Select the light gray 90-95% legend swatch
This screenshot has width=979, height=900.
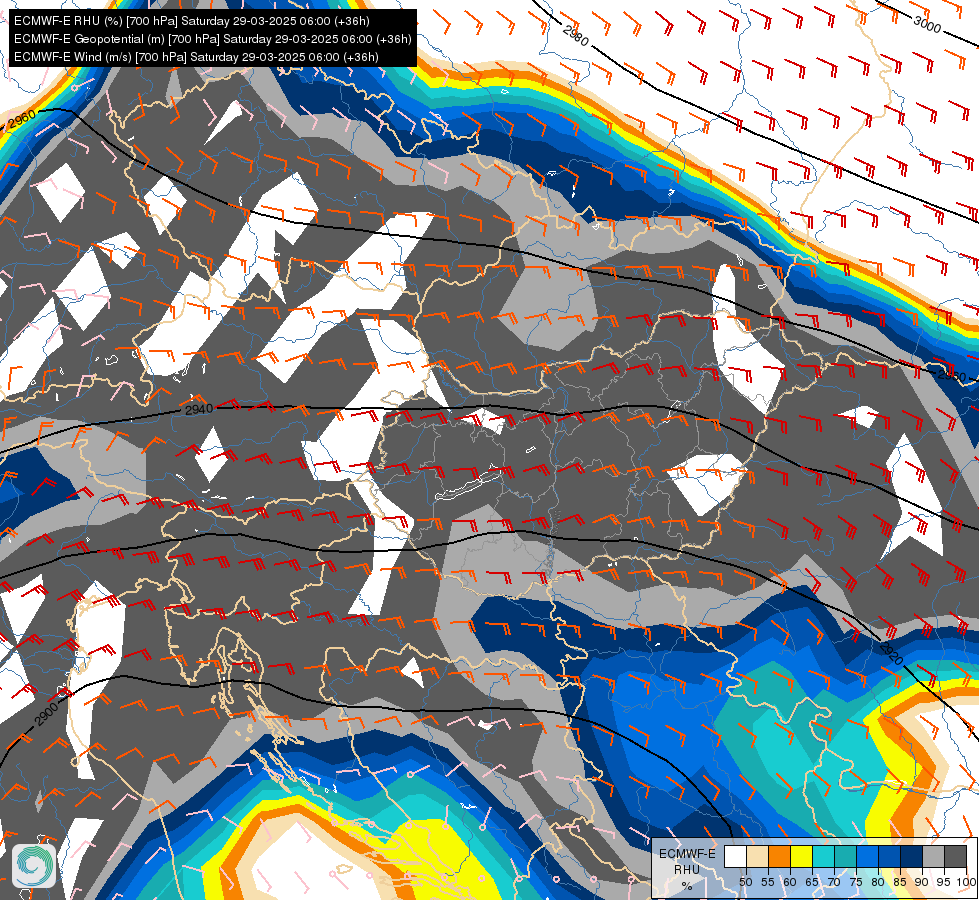[x=933, y=856]
